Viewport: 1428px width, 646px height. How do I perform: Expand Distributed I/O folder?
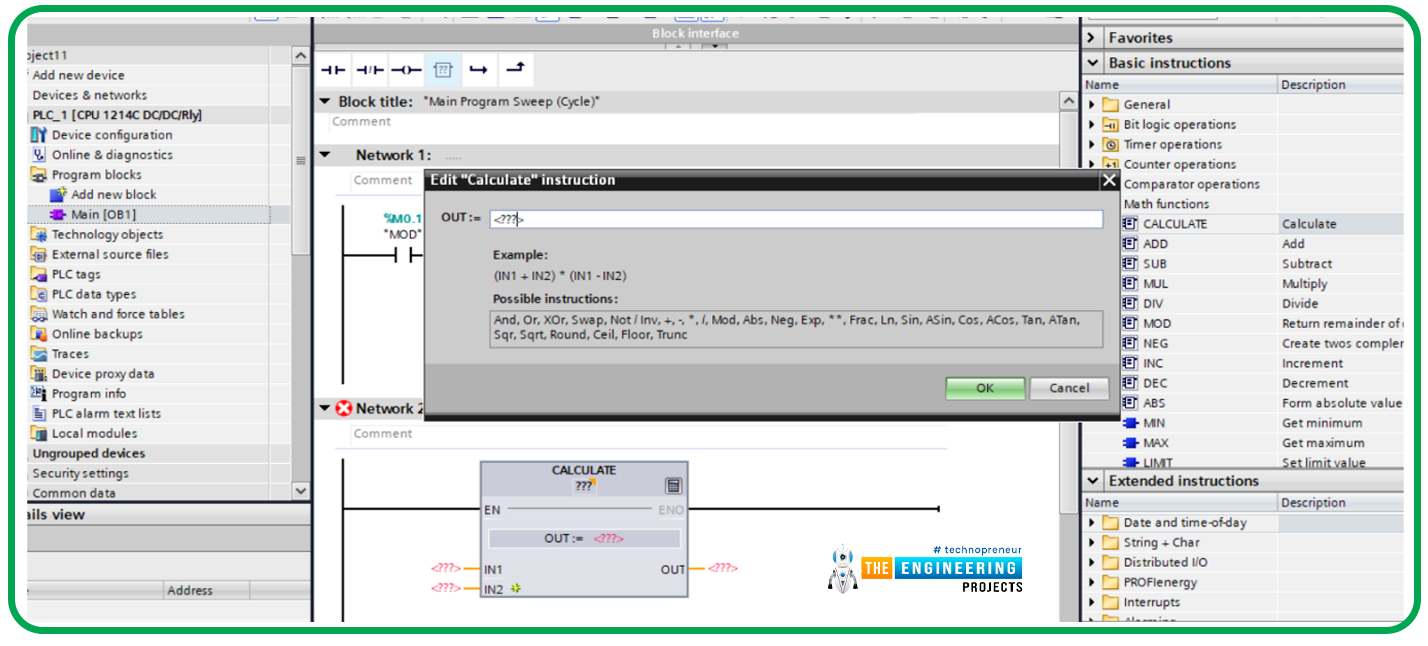(1093, 563)
